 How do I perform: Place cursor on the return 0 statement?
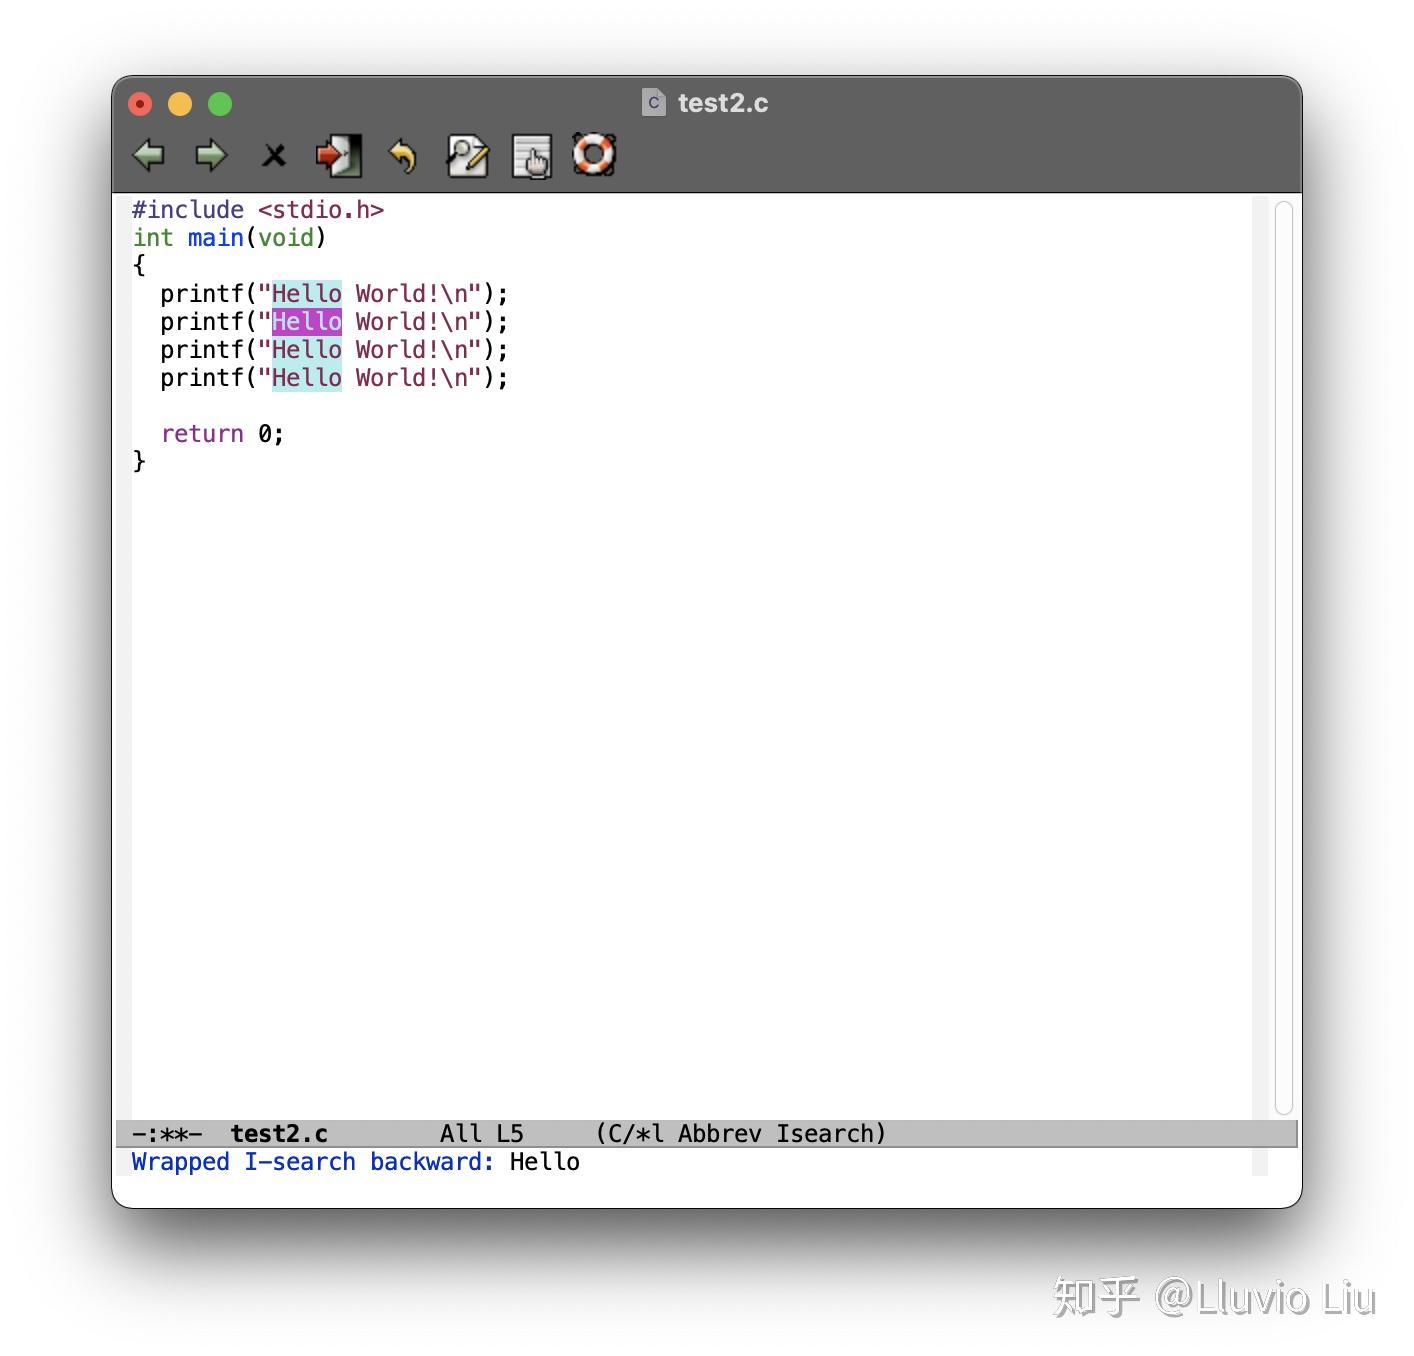pos(220,433)
